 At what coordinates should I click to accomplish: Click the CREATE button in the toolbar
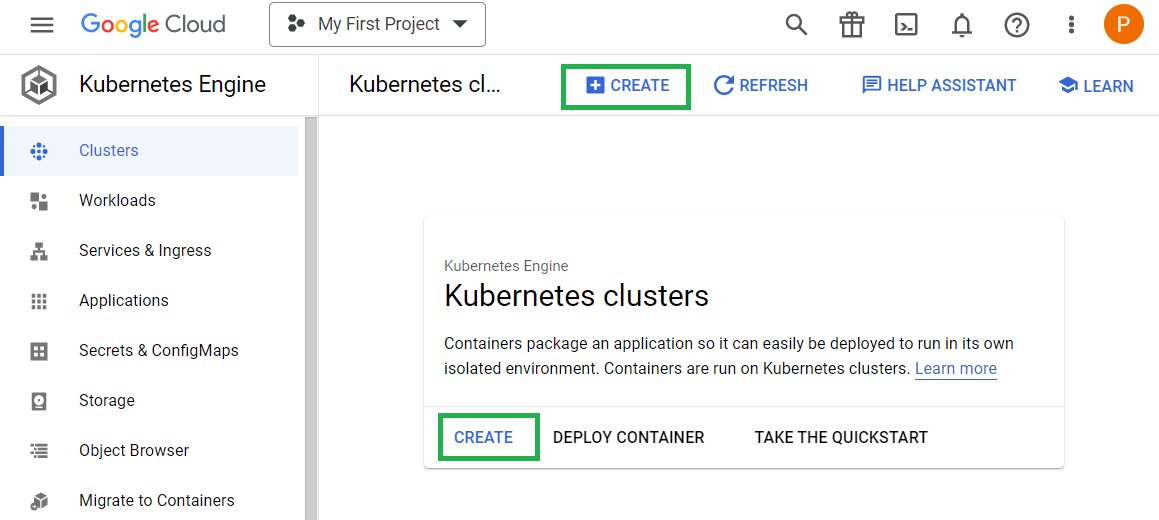click(x=626, y=86)
